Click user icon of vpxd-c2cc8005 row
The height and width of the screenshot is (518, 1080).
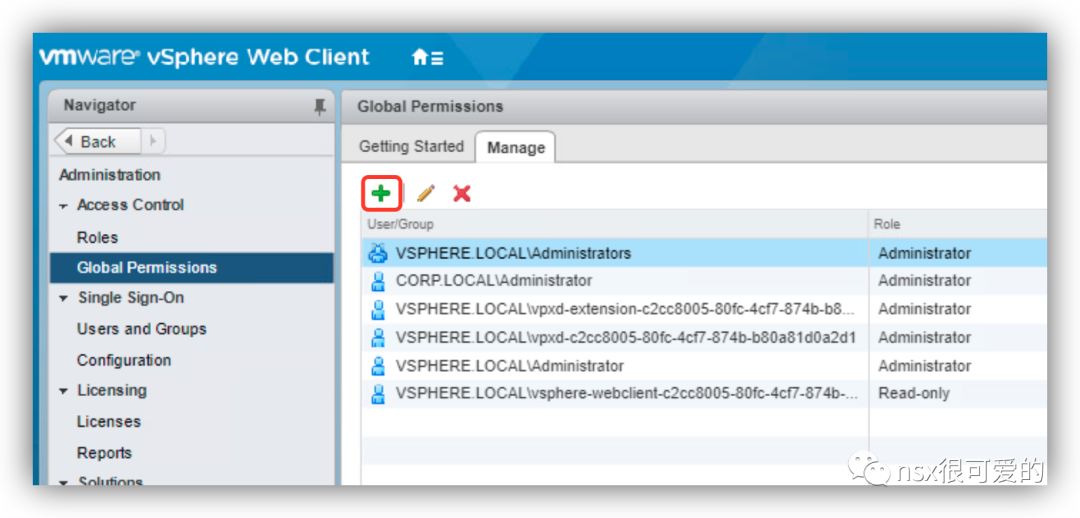pos(378,338)
